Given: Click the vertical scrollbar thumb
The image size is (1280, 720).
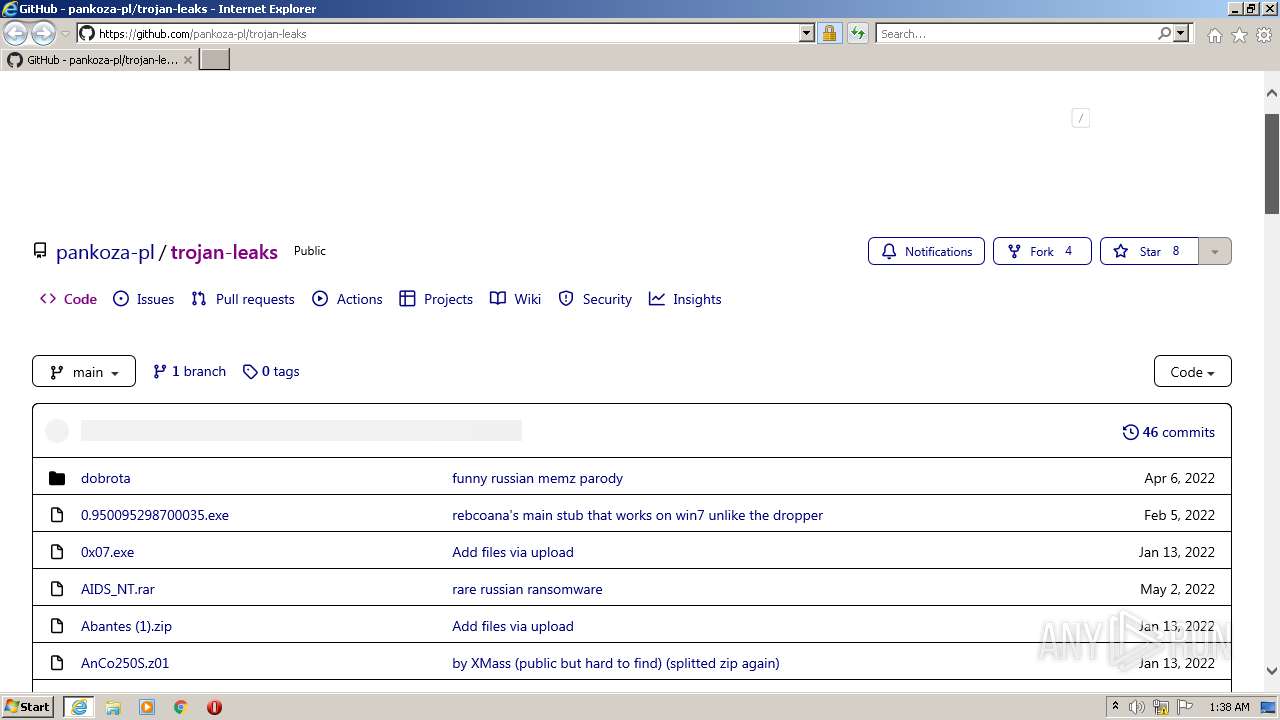Looking at the screenshot, I should pyautogui.click(x=1272, y=163).
